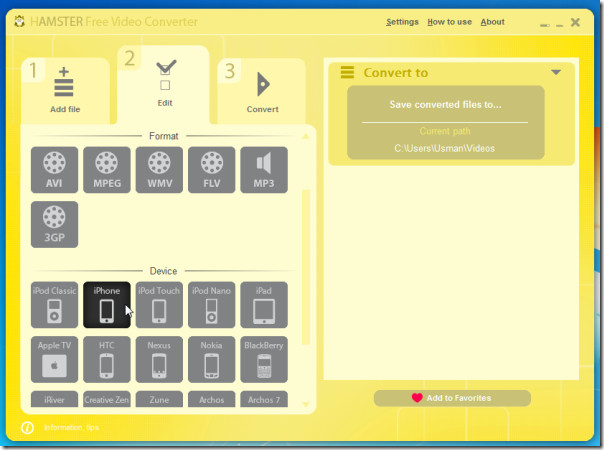Click the information, tips text
Image resolution: width=604 pixels, height=450 pixels.
point(71,427)
